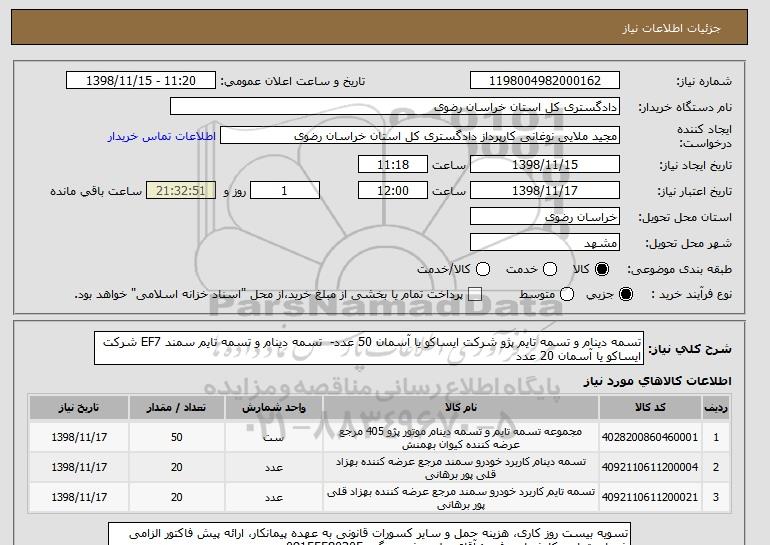770x545 pixels.
Task: Click the remaining time counter 21:32:51
Action: click(181, 191)
